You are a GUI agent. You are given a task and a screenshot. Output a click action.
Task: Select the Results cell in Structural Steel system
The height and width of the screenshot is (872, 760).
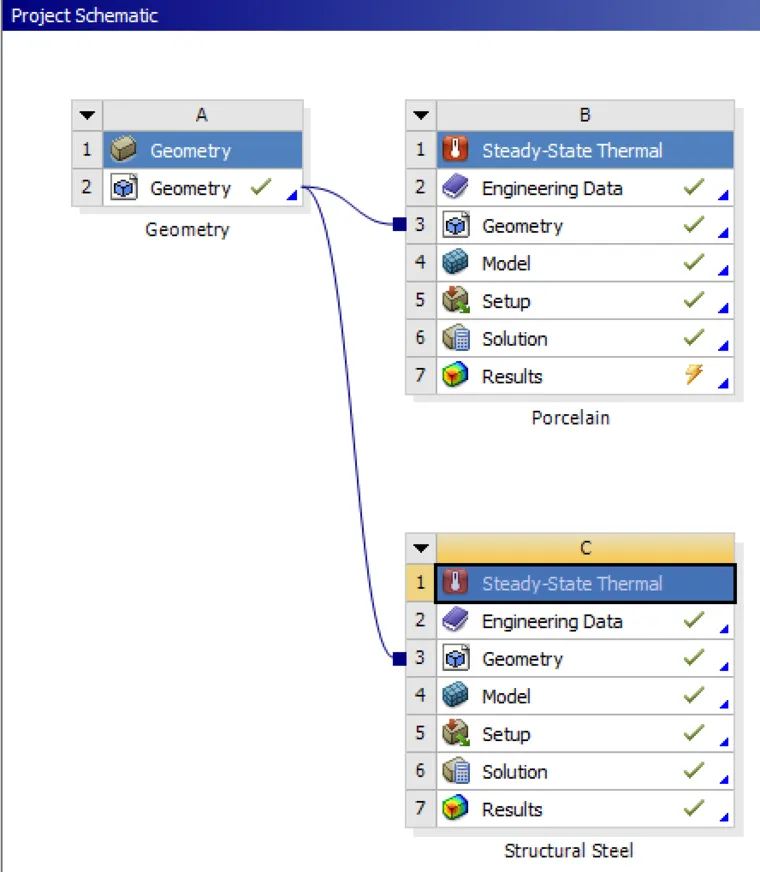(x=585, y=809)
